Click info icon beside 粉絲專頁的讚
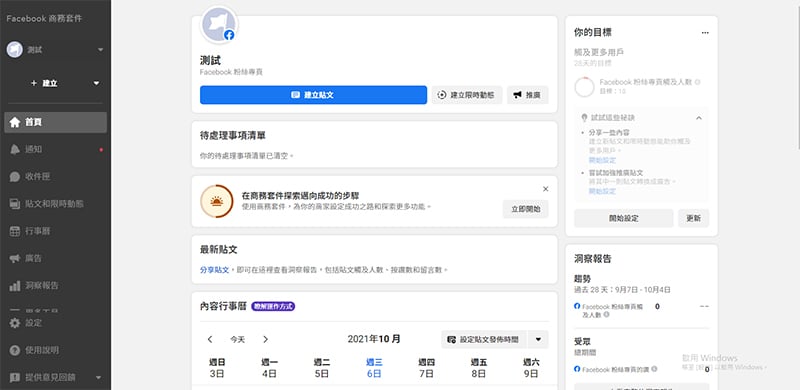The image size is (800, 390). click(654, 369)
